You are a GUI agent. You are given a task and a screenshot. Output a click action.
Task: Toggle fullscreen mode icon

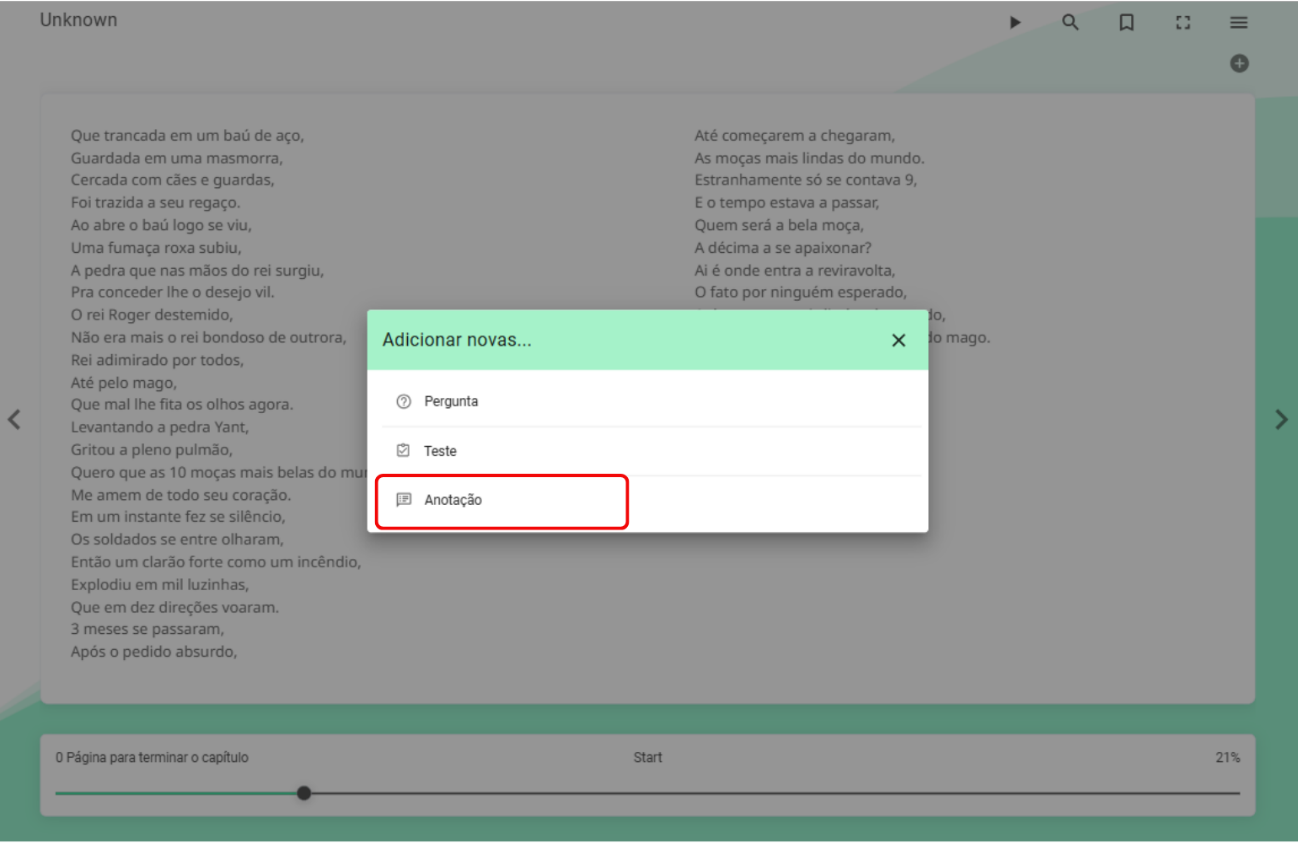[x=1183, y=22]
